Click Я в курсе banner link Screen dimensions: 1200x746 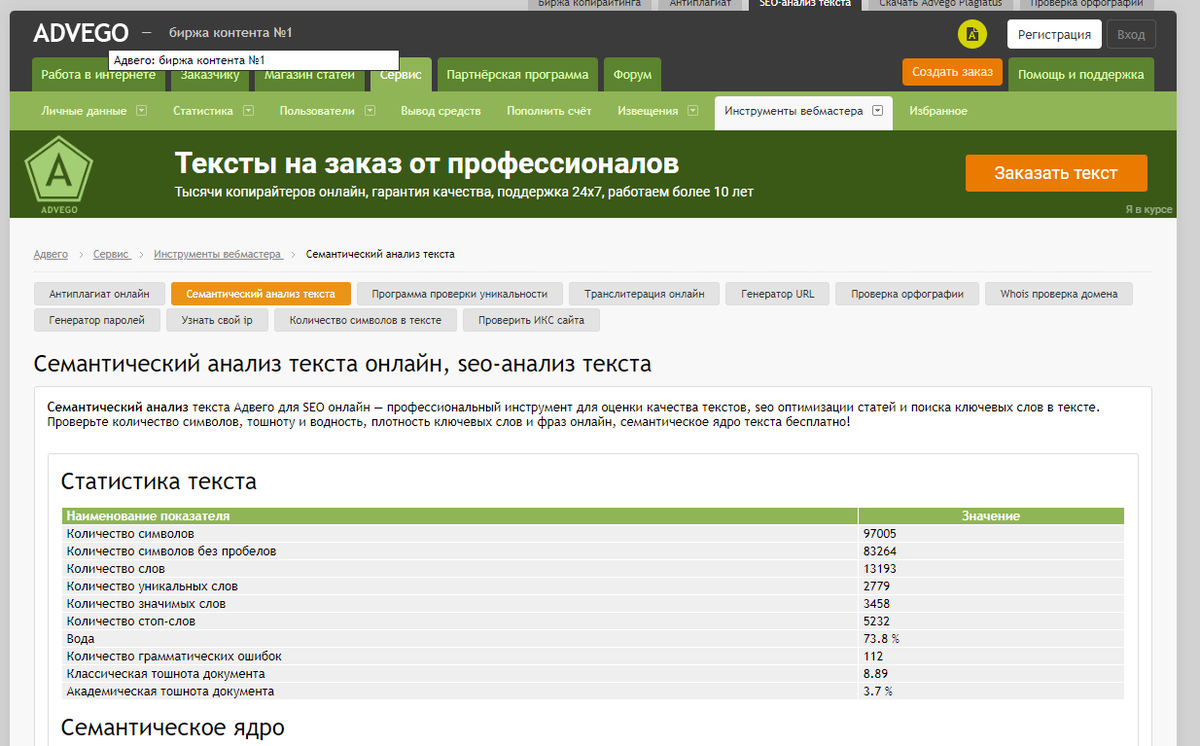point(1148,210)
